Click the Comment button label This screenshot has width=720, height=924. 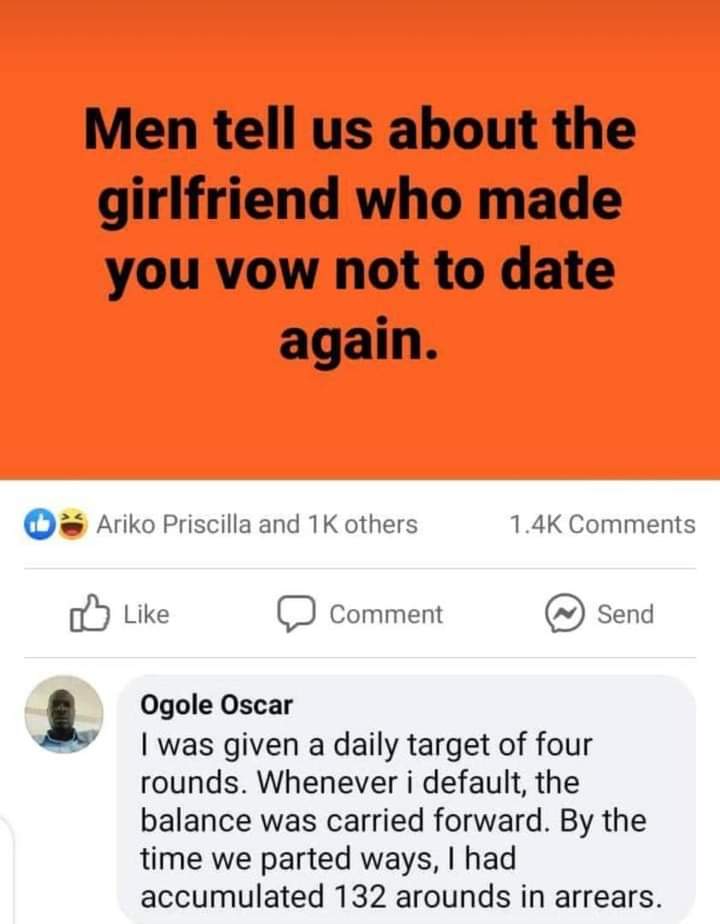pyautogui.click(x=386, y=614)
